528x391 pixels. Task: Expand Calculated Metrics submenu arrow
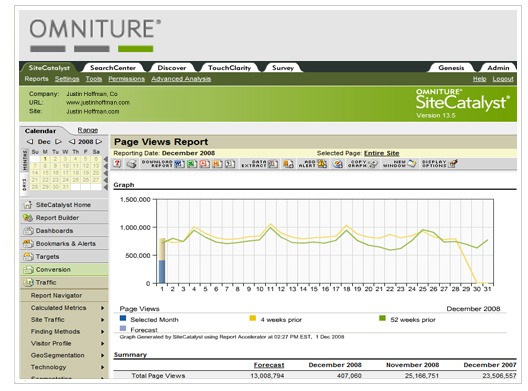pos(102,308)
